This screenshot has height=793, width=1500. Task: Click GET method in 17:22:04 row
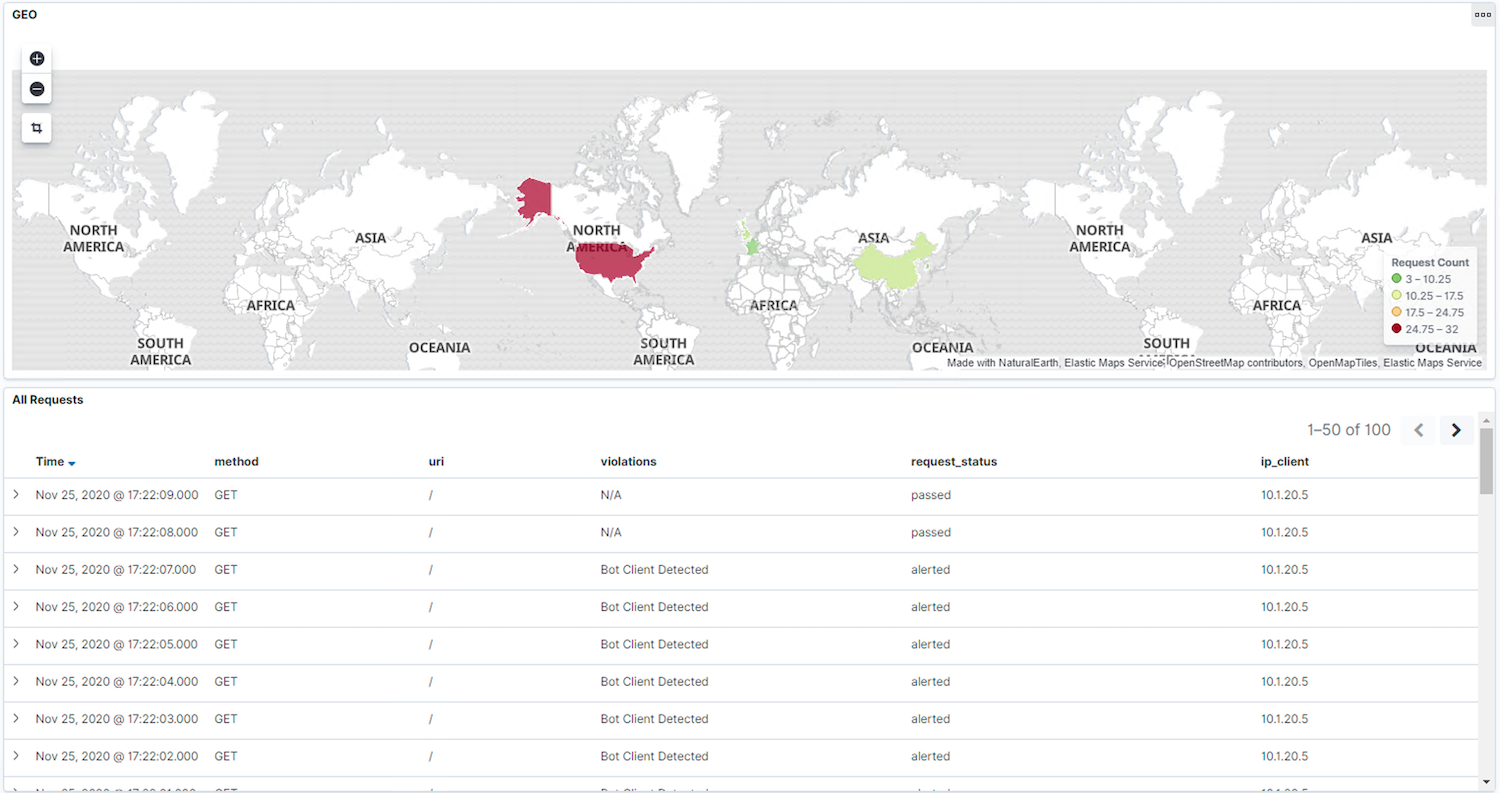point(226,682)
